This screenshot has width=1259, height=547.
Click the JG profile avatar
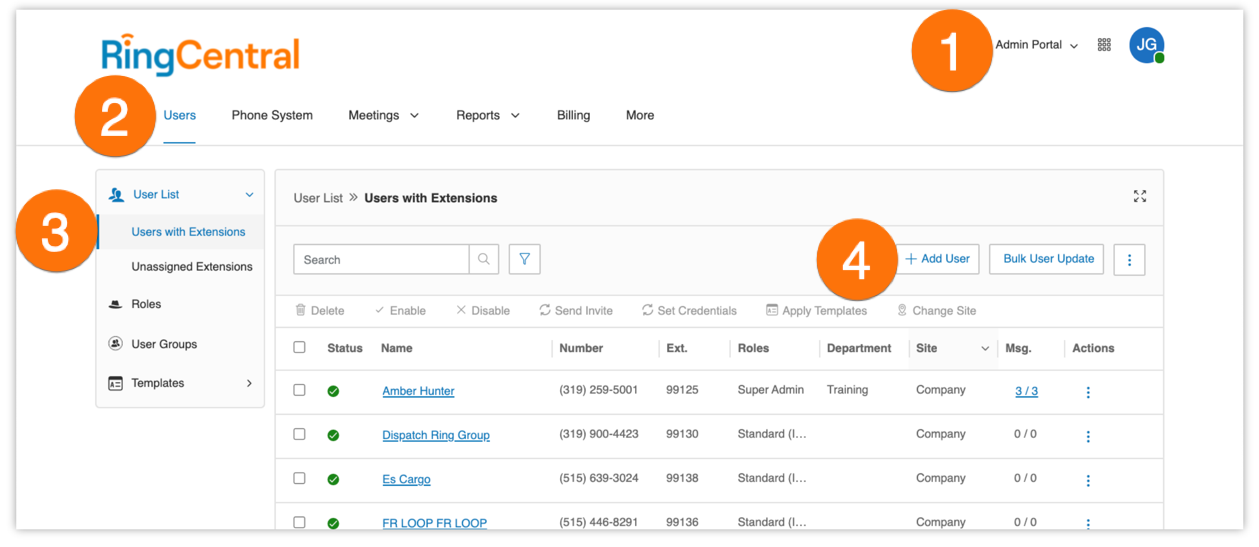click(1146, 45)
